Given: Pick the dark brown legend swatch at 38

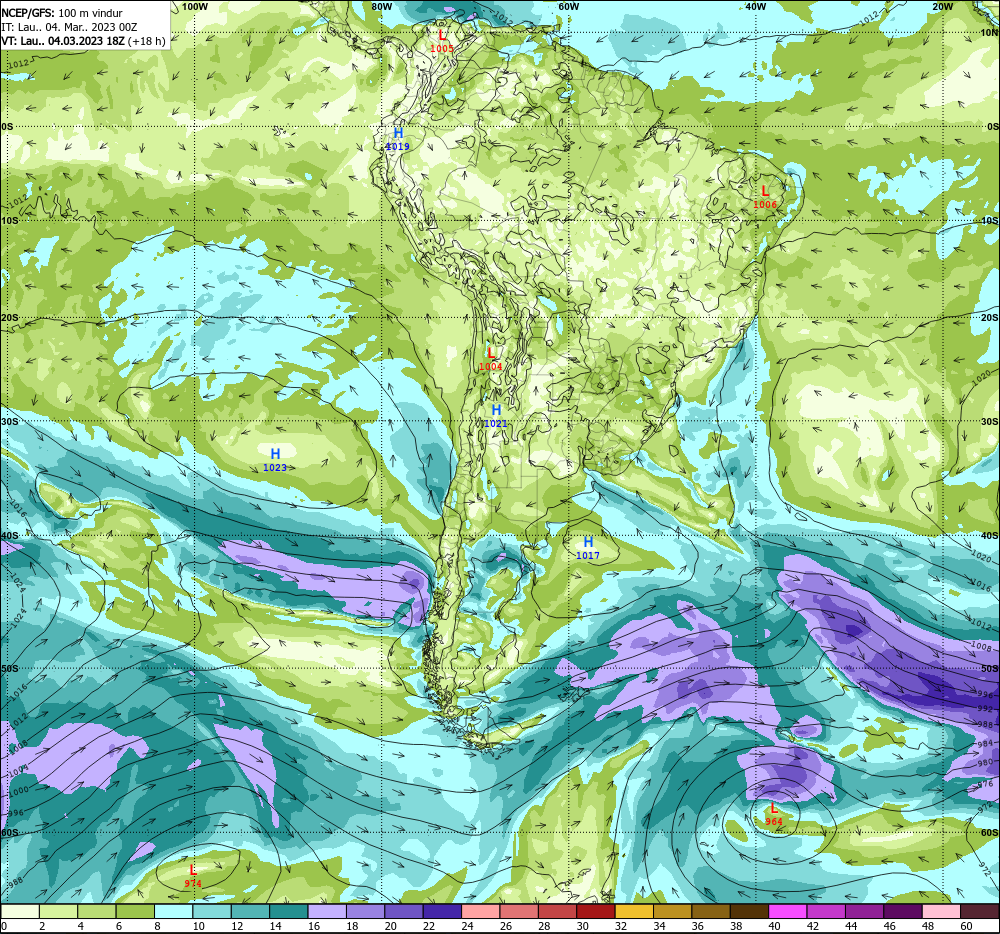Looking at the screenshot, I should 749,912.
